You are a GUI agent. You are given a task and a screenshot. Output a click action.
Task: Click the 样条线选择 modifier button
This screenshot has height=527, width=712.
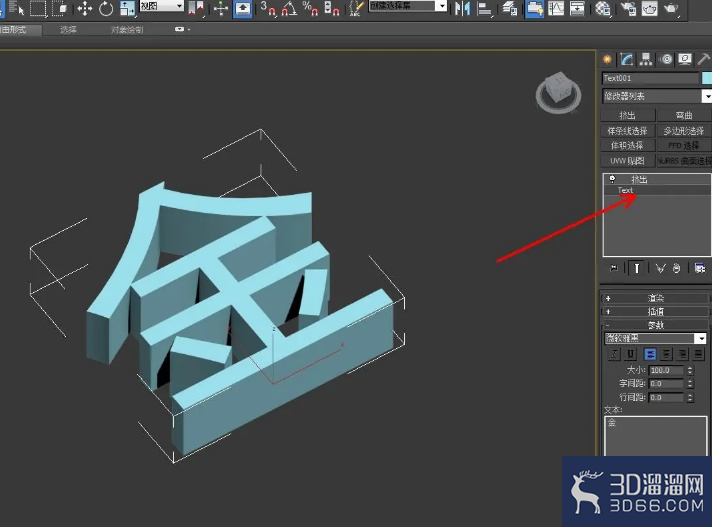628,131
